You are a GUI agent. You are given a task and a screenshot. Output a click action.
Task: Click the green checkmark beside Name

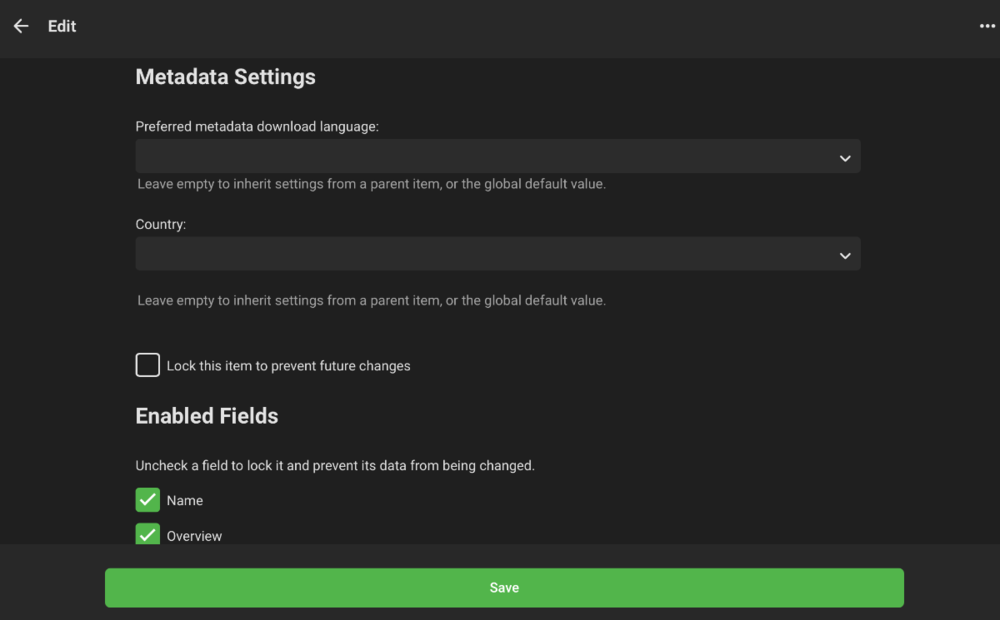tap(147, 499)
